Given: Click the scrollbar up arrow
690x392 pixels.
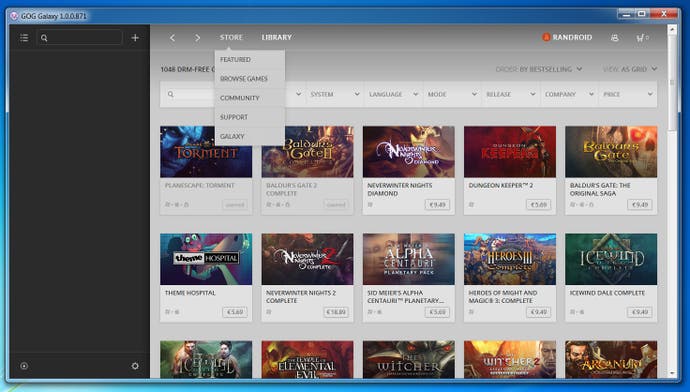Looking at the screenshot, I should click(x=672, y=29).
